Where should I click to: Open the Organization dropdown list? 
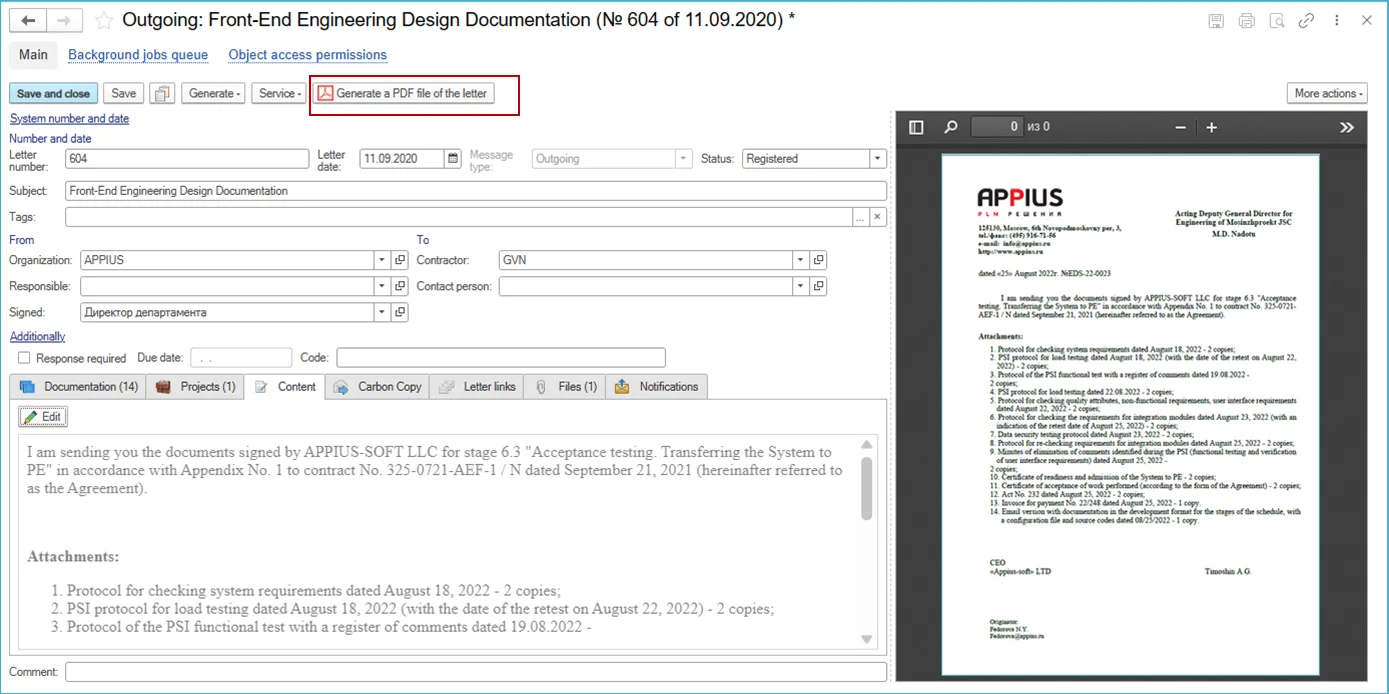(381, 260)
